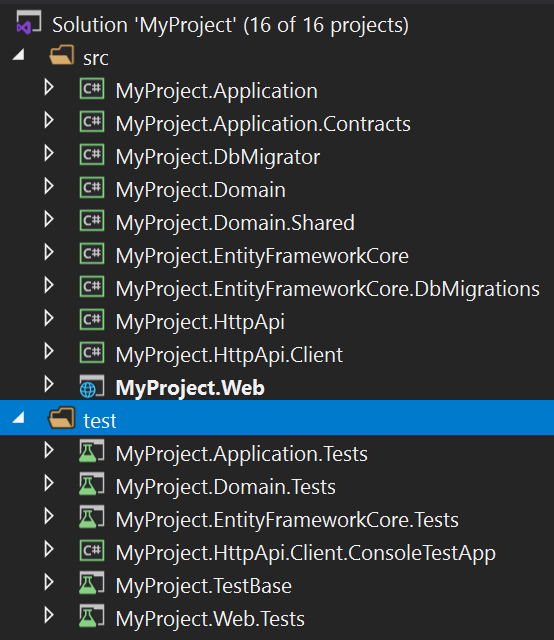Viewport: 554px width, 640px height.
Task: Select the MyProject.Application.Contracts label
Action: pyautogui.click(x=263, y=124)
